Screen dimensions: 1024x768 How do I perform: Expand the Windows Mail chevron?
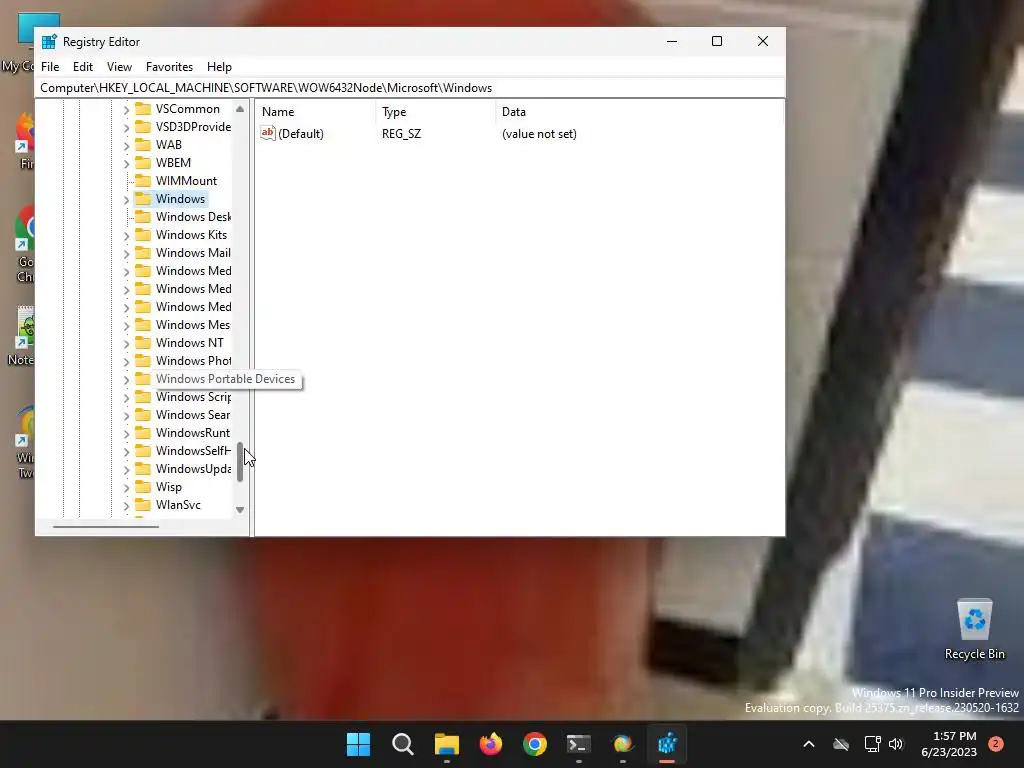tap(127, 253)
